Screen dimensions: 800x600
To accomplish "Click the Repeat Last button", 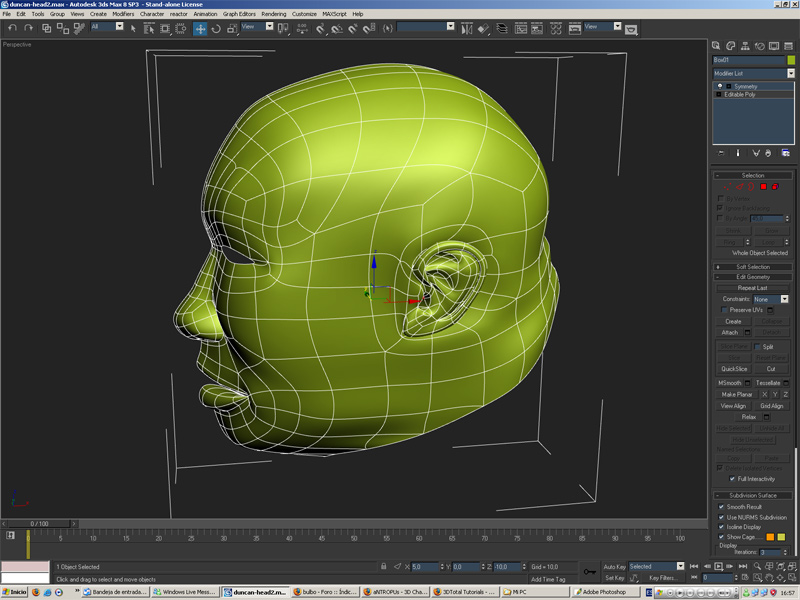I will 752,288.
